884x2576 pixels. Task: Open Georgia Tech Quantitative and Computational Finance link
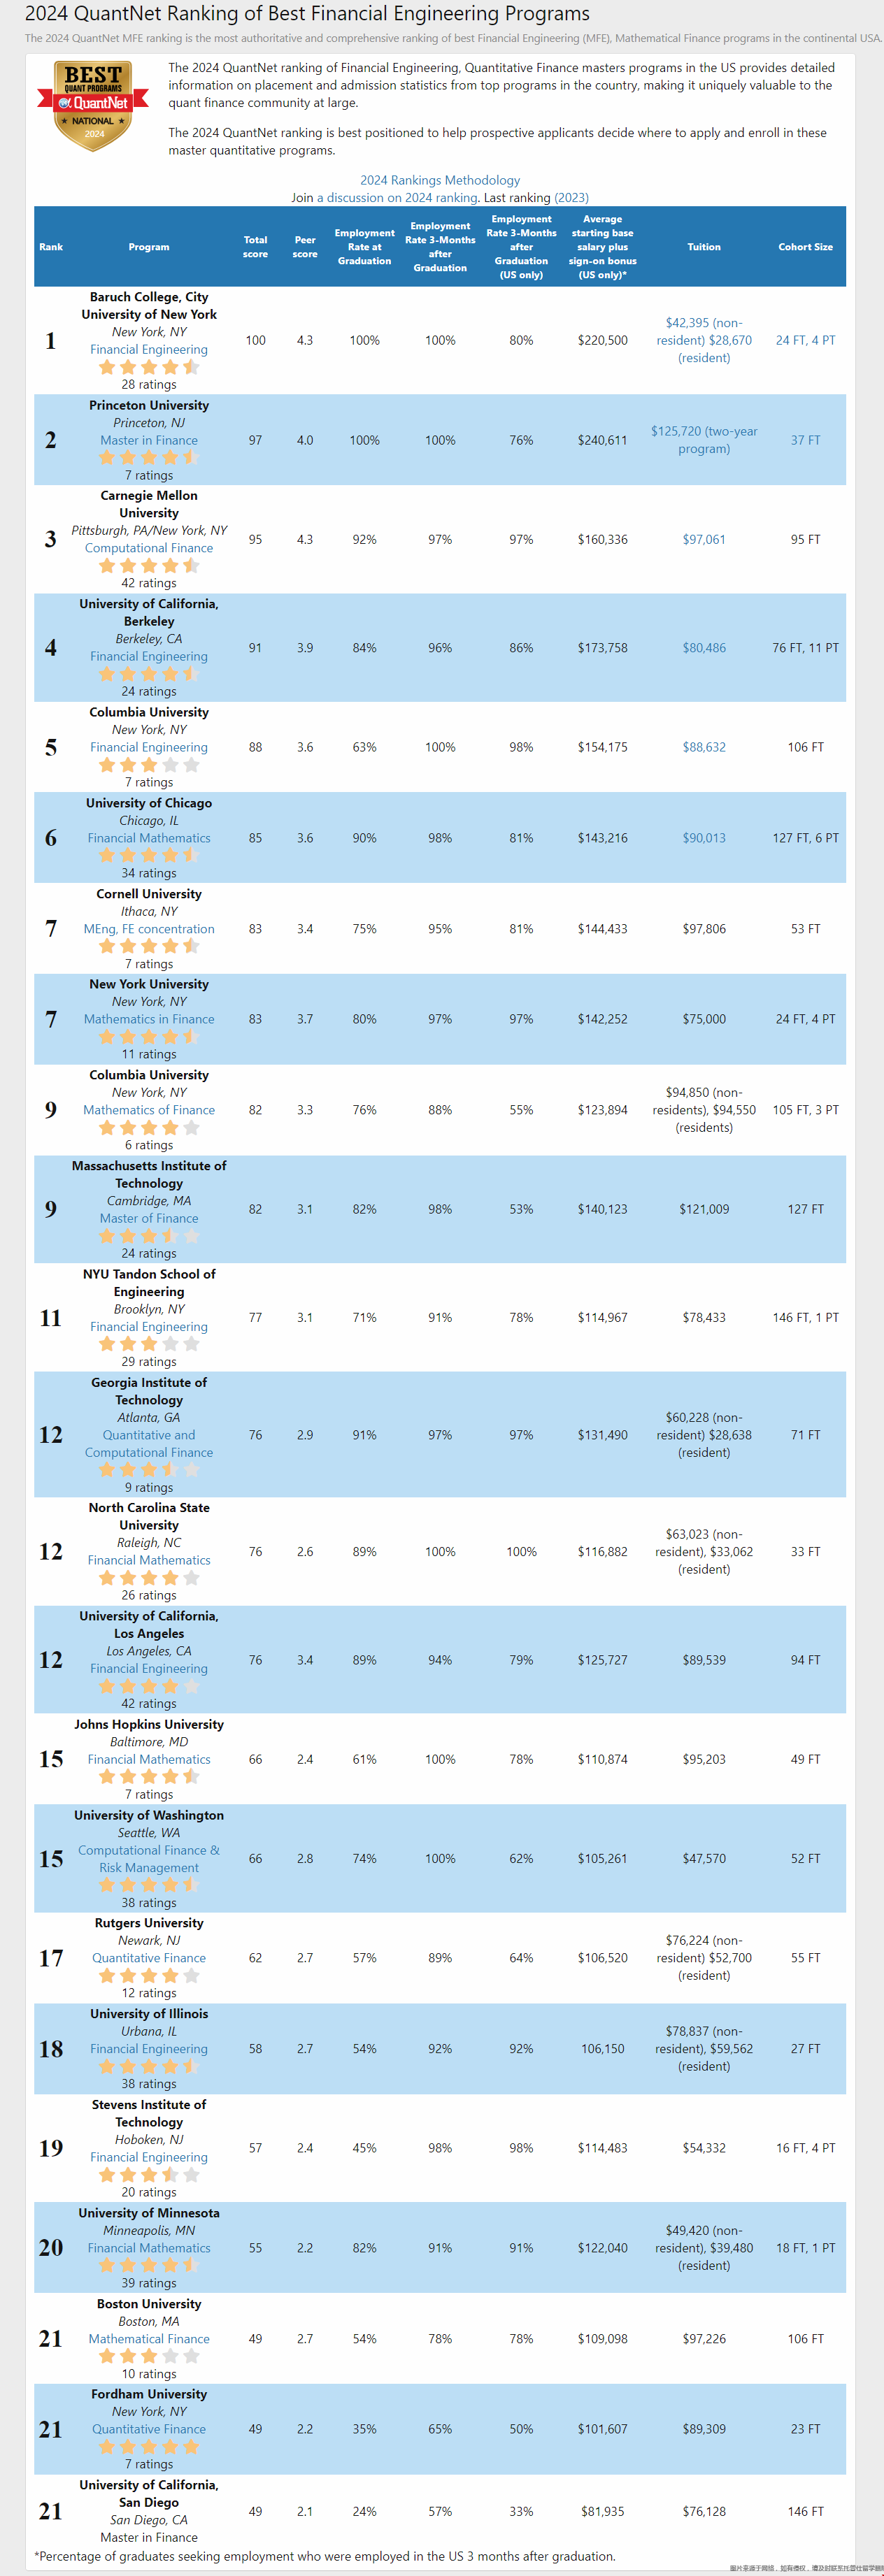[x=149, y=1444]
